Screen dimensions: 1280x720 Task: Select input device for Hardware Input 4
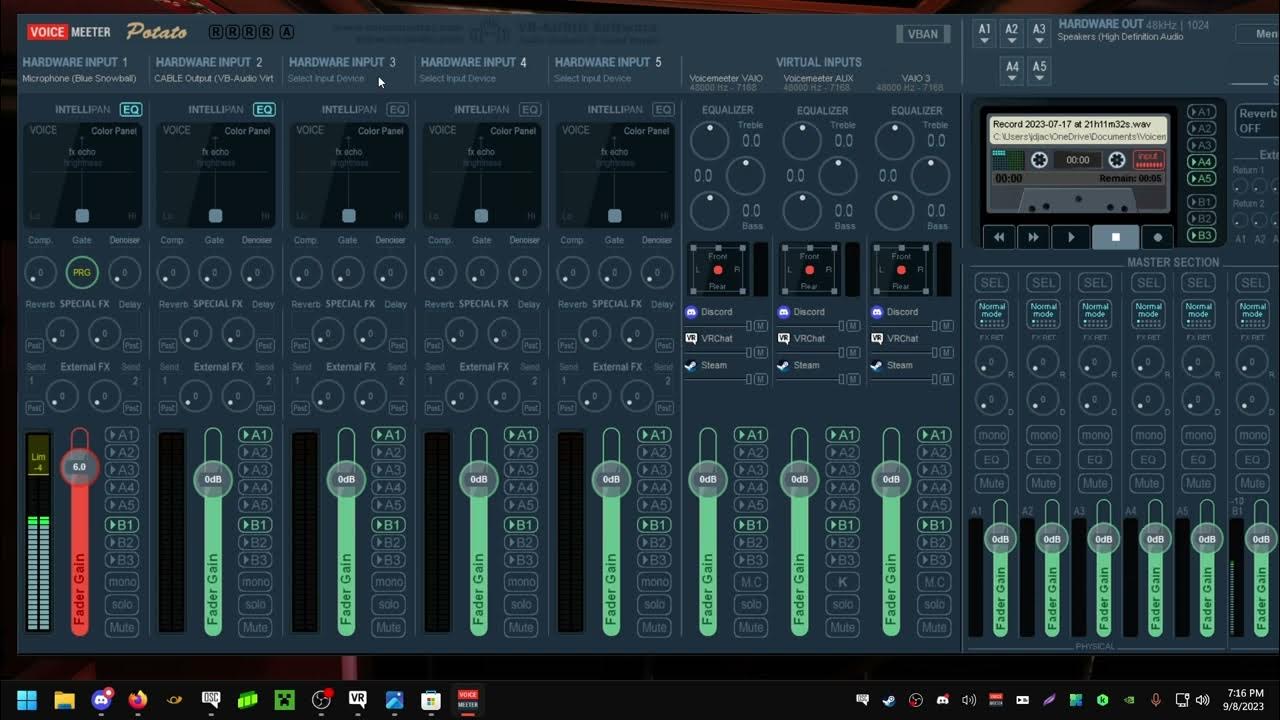pyautogui.click(x=458, y=78)
